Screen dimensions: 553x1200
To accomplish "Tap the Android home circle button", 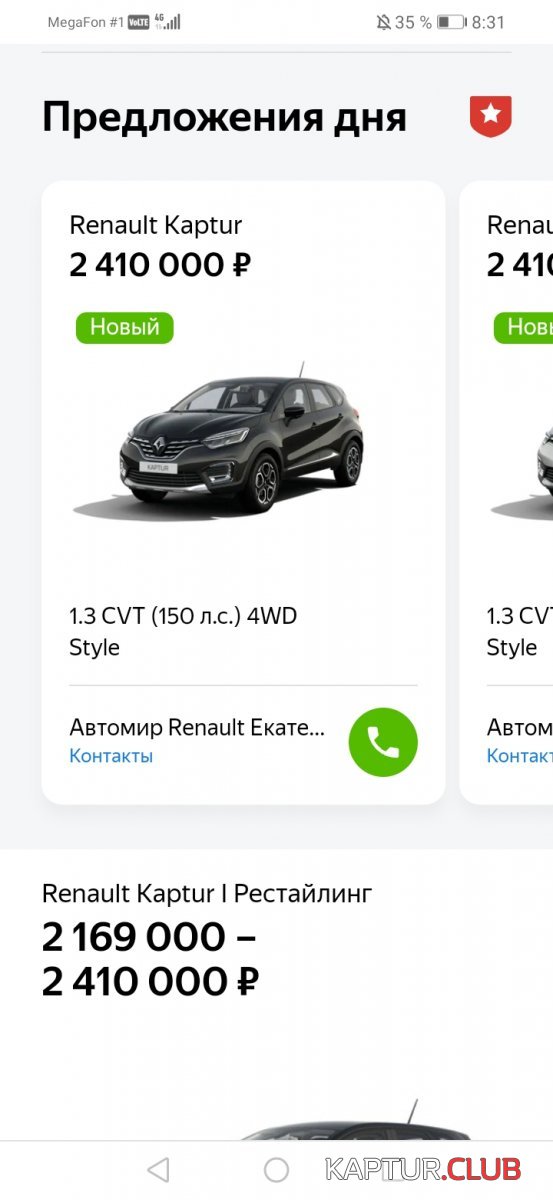I will tap(276, 1169).
